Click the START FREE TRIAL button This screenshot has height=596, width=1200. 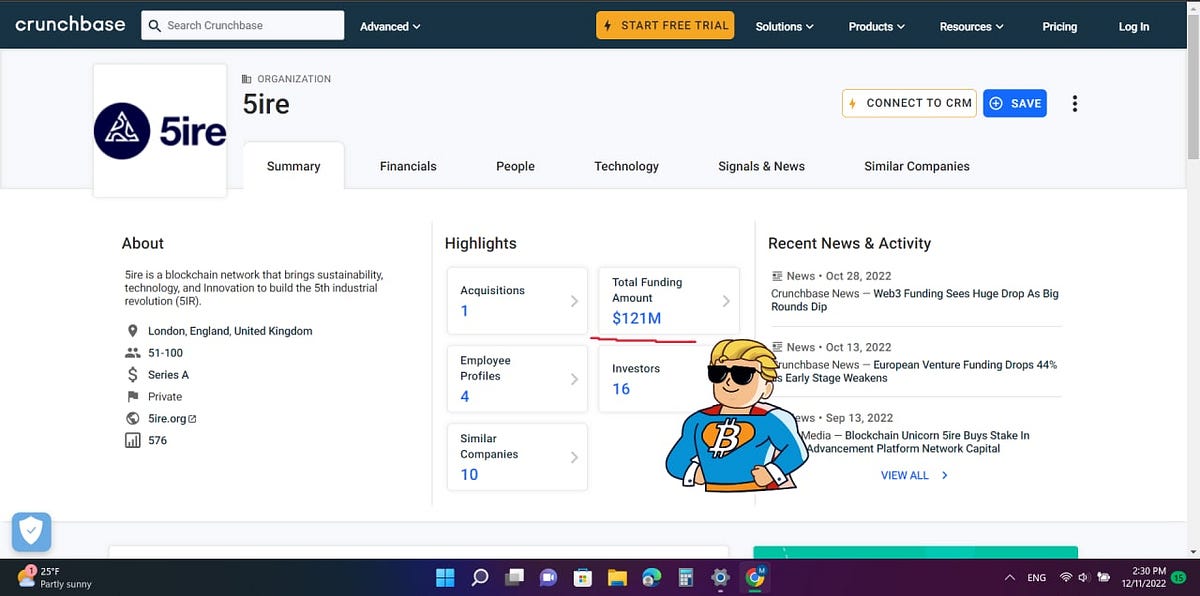coord(665,26)
